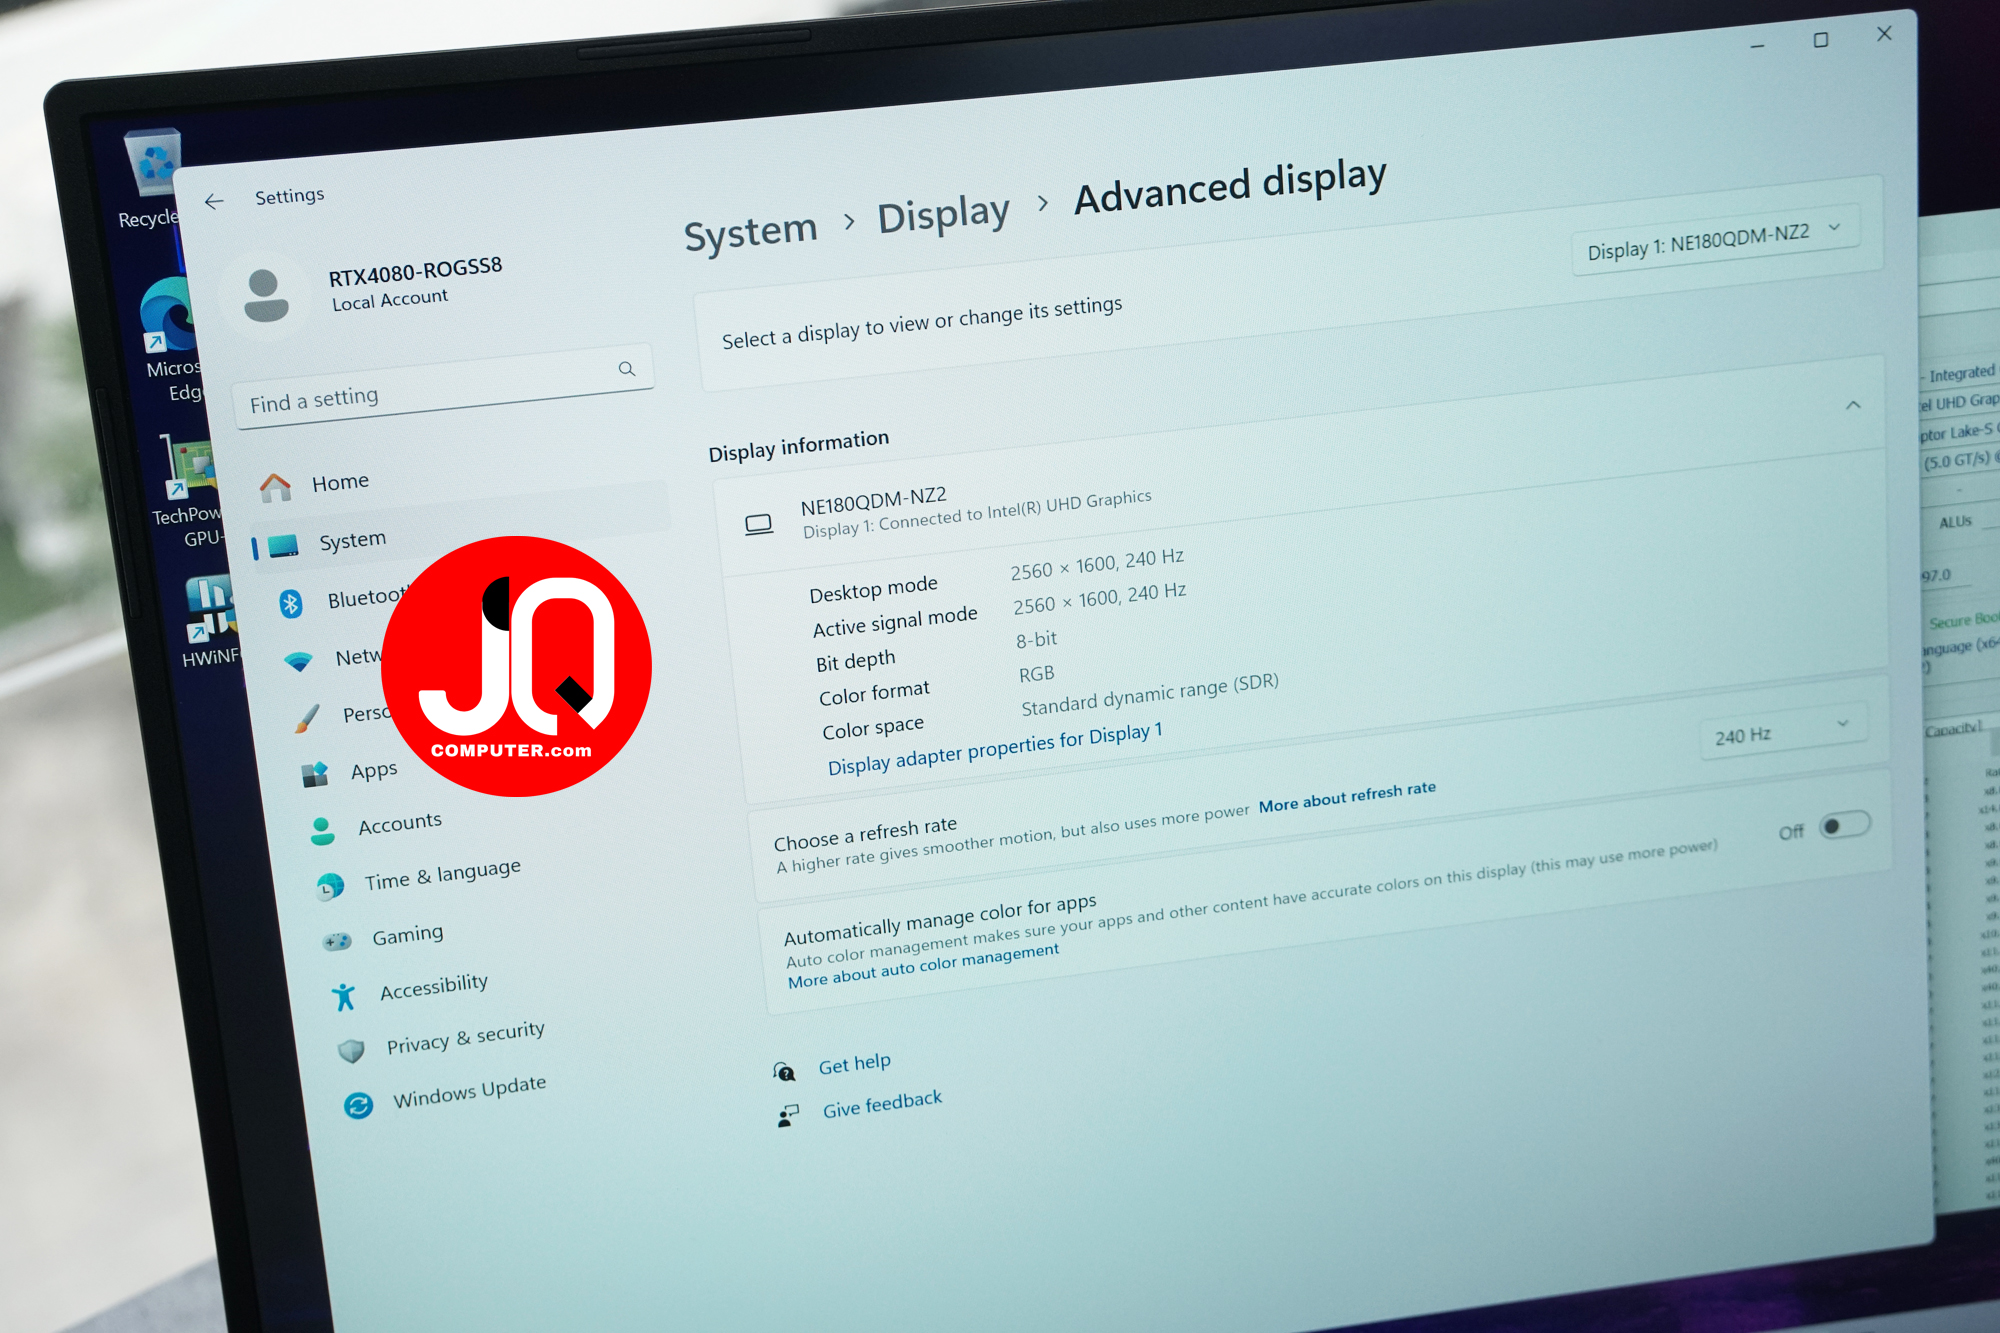Select System in the sidebar
The image size is (2000, 1333).
(x=352, y=540)
